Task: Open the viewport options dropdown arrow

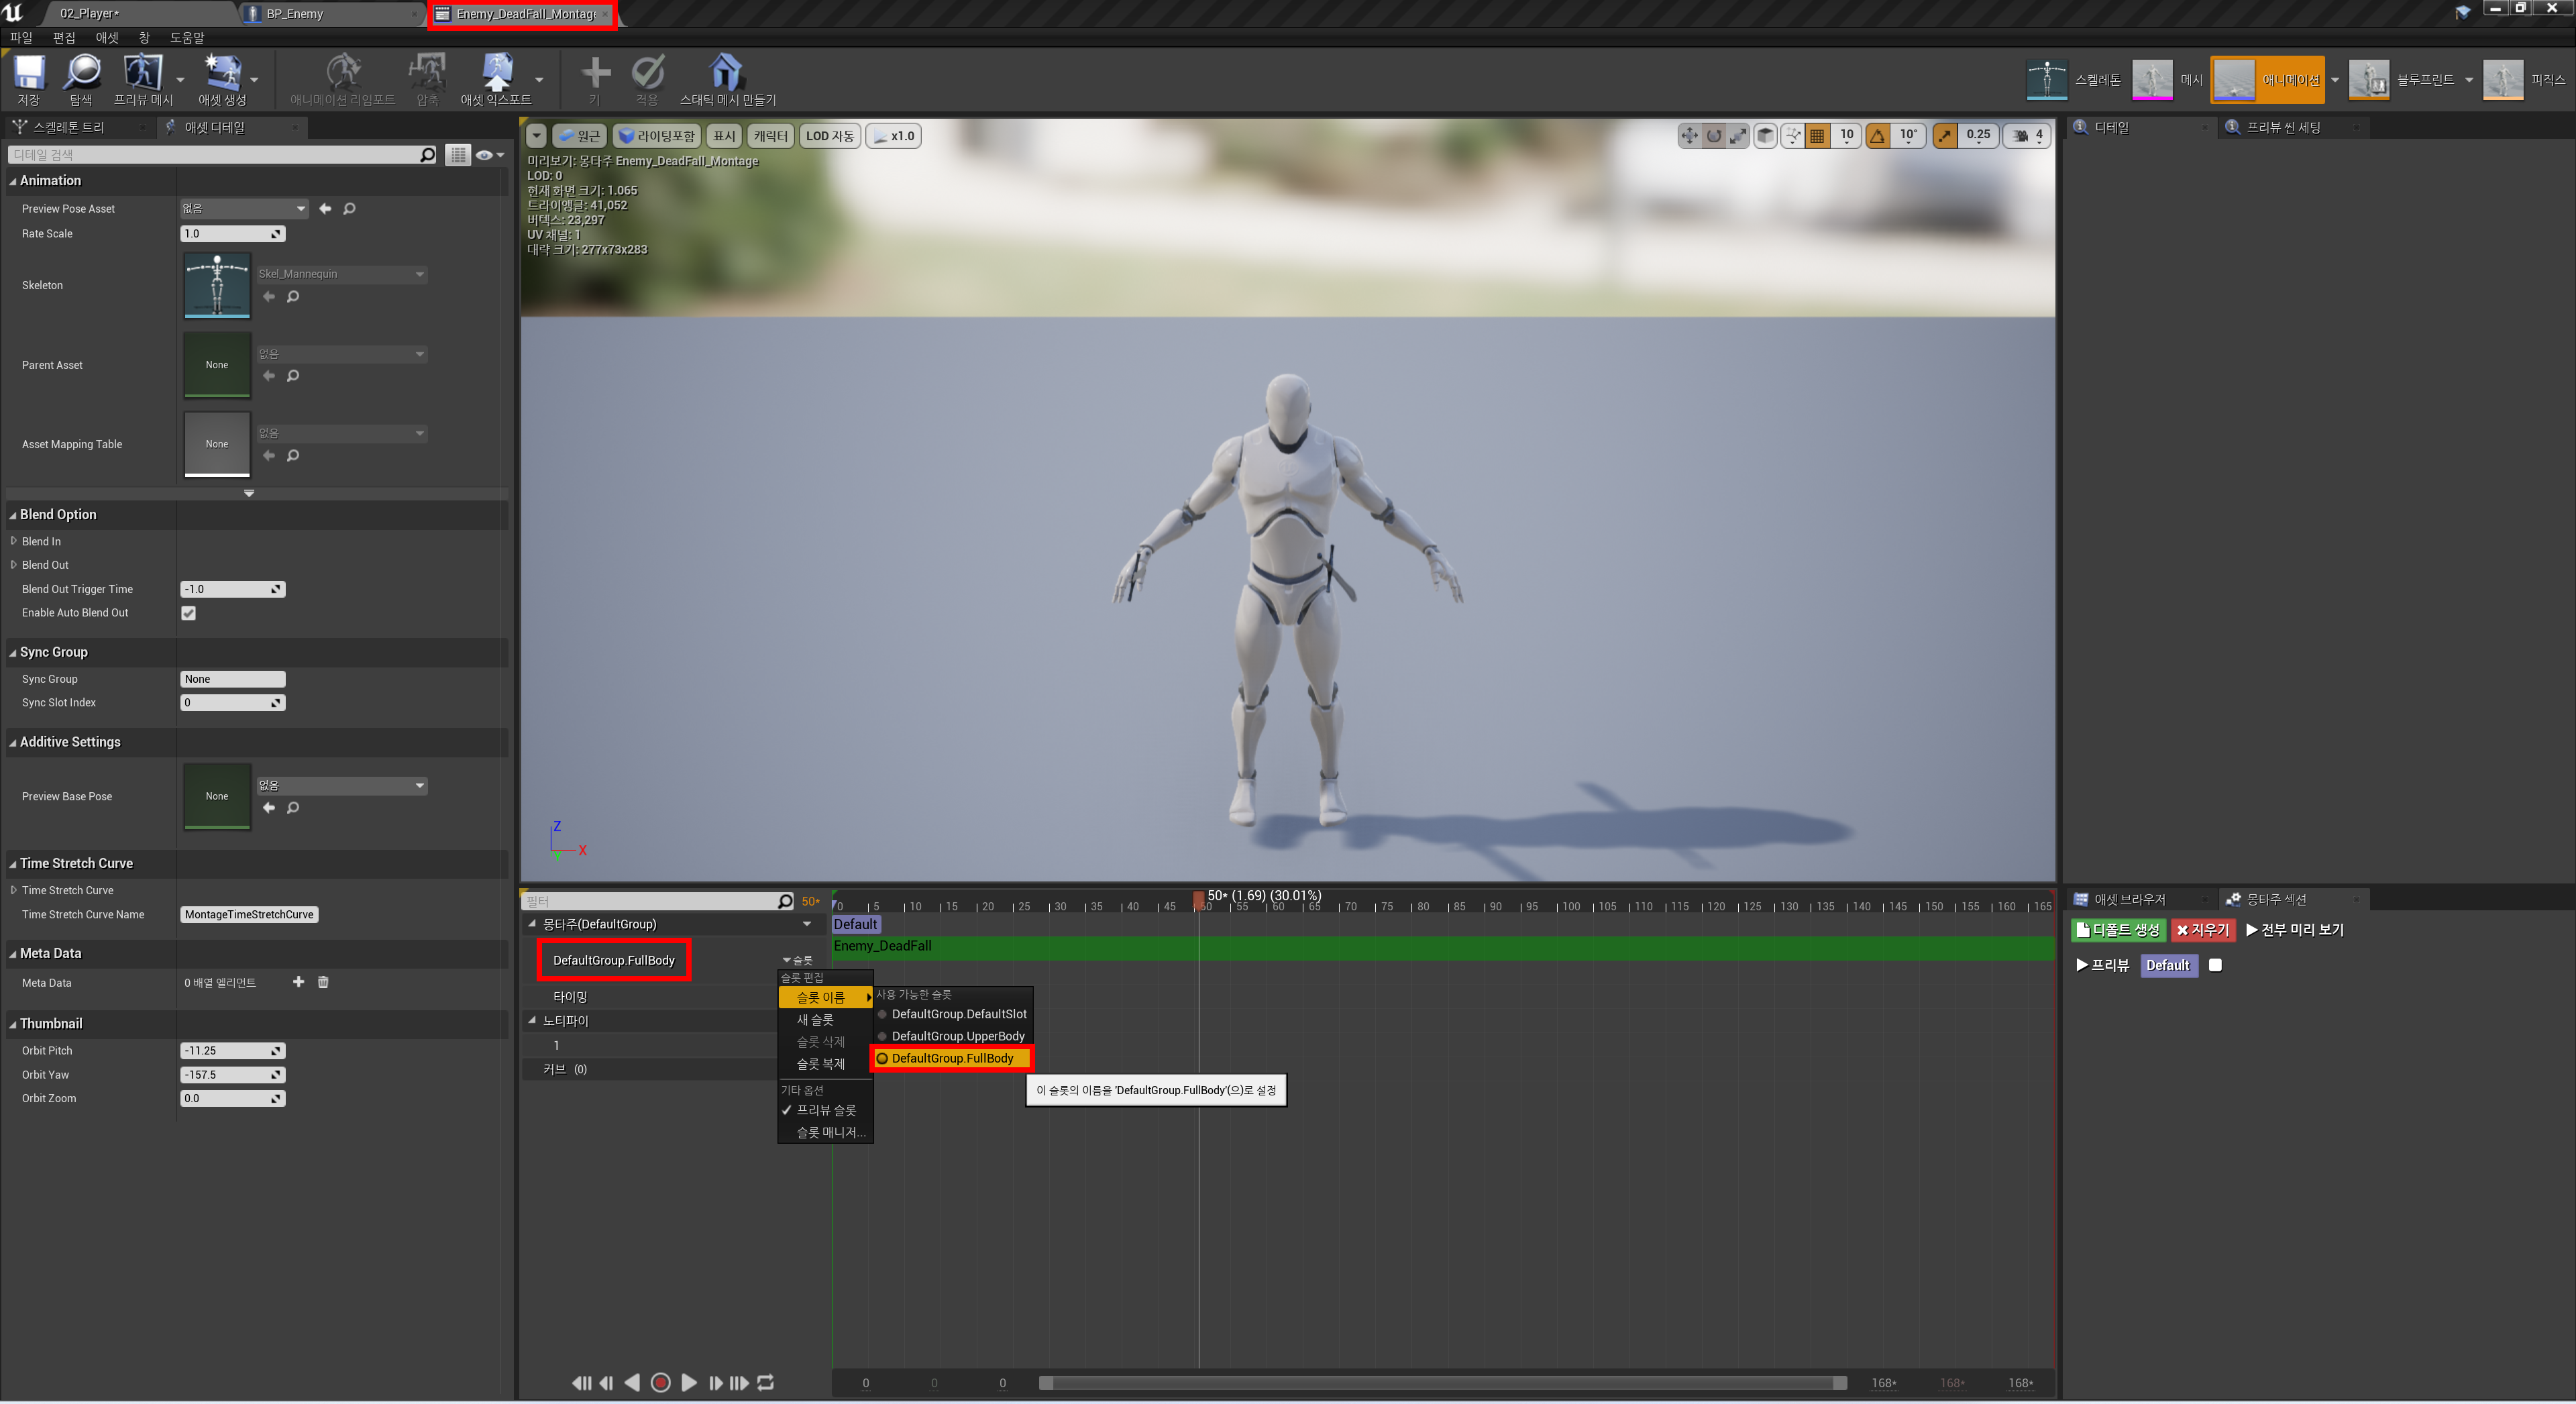Action: [537, 136]
